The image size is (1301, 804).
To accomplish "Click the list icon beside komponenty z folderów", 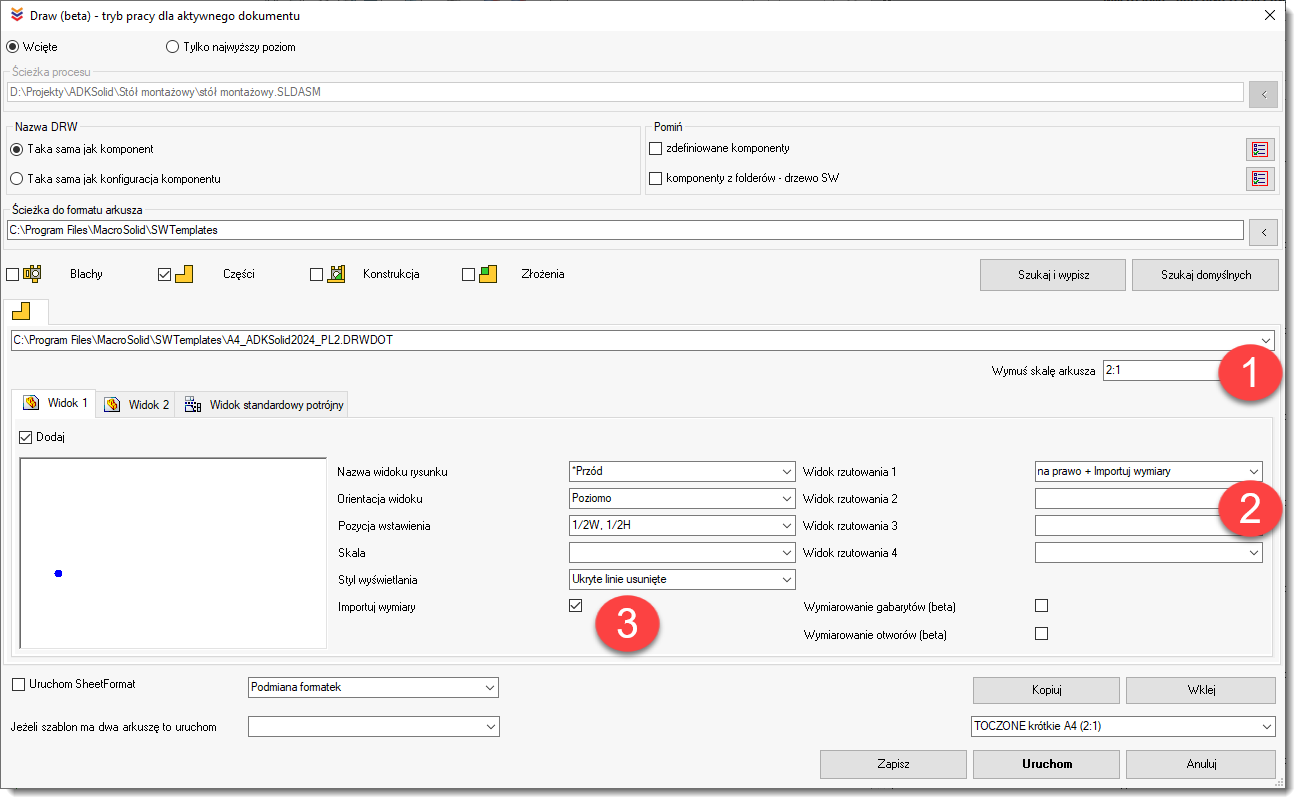I will pyautogui.click(x=1259, y=179).
